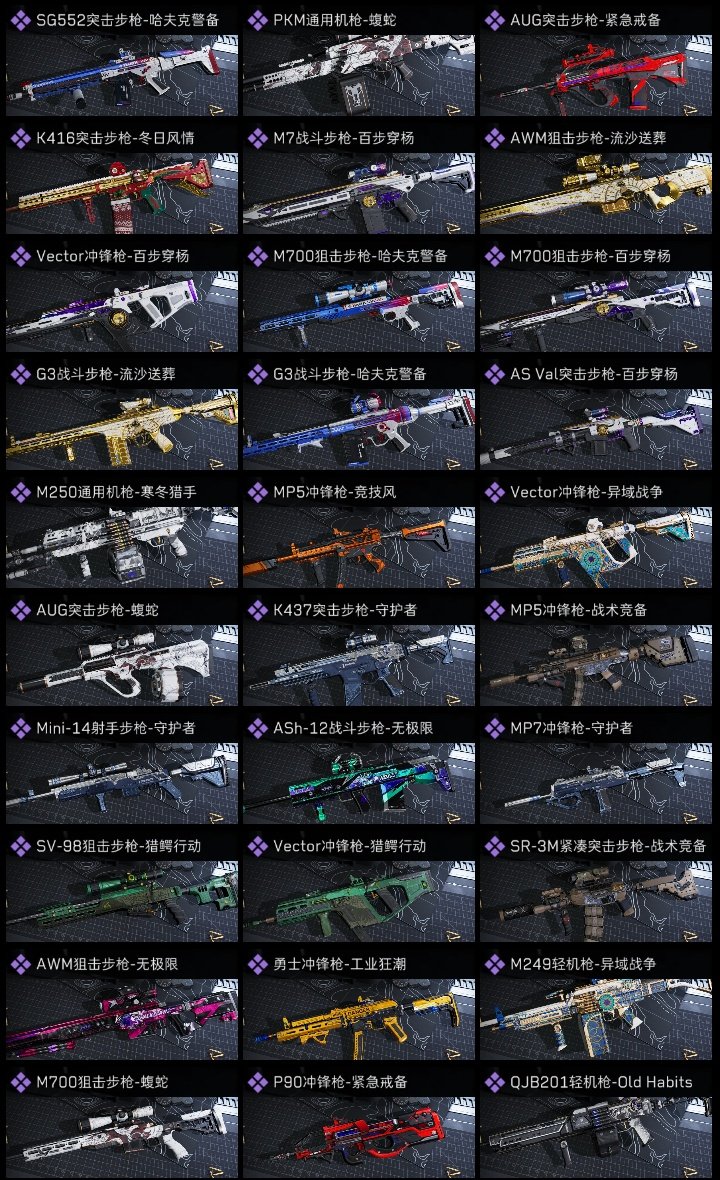Select the K437突击步枪-守护者 weapon card
This screenshot has height=1180, width=720.
359,651
